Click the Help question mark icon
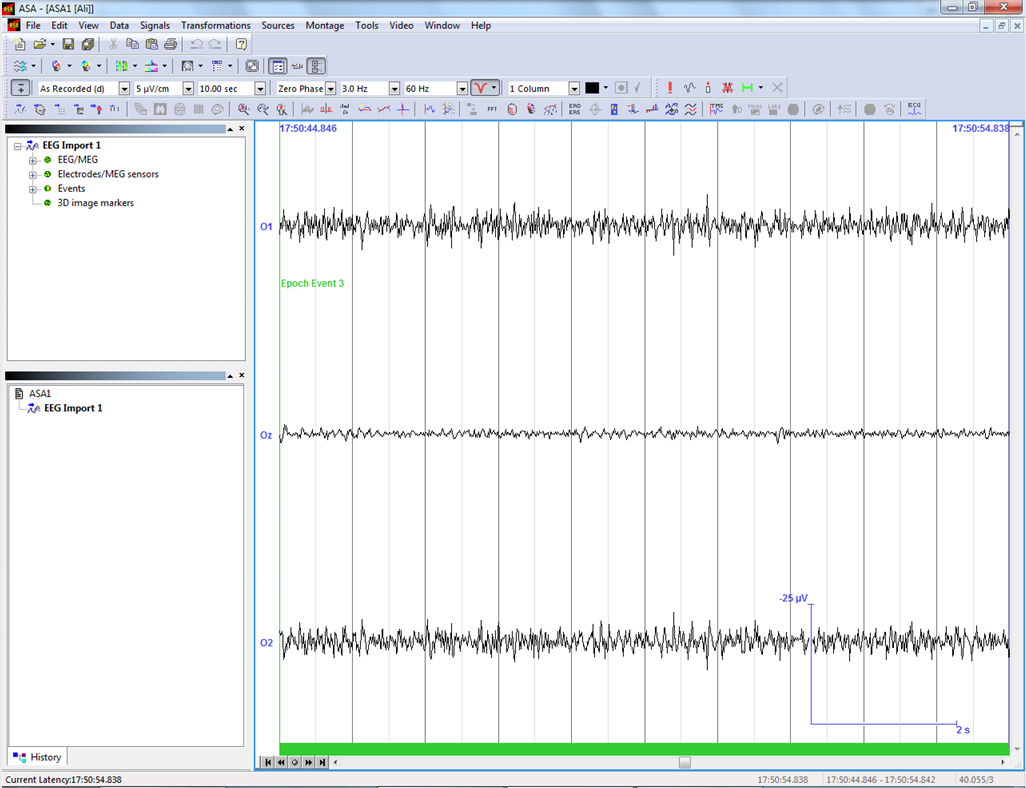 [x=241, y=45]
